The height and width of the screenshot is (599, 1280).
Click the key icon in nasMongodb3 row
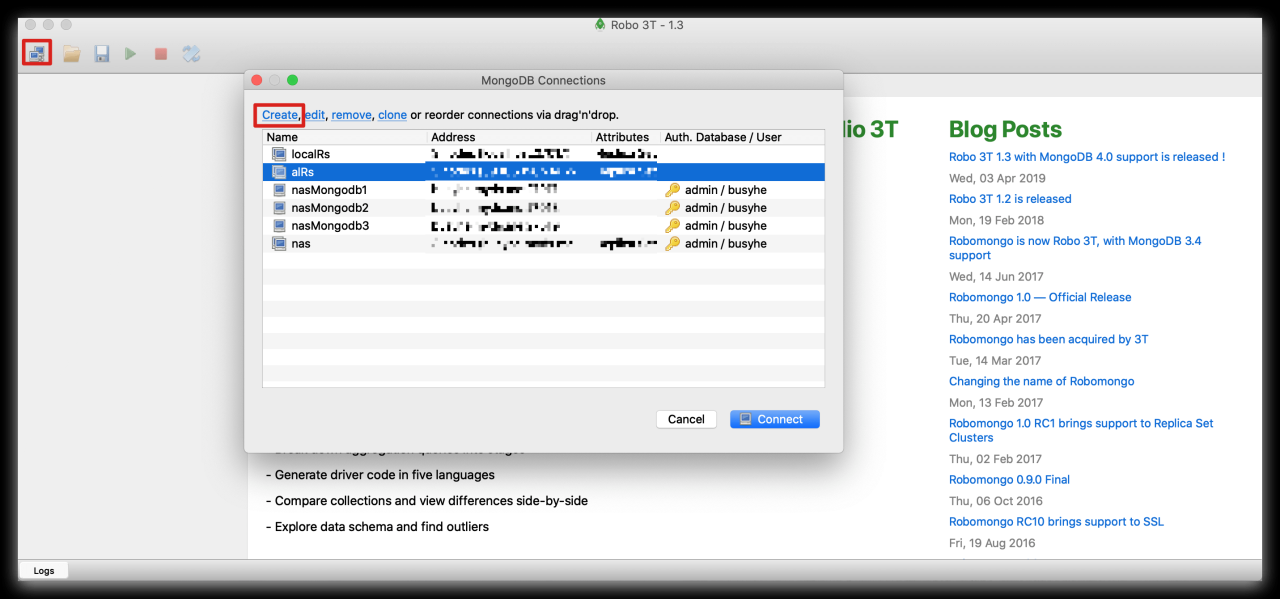pos(672,226)
